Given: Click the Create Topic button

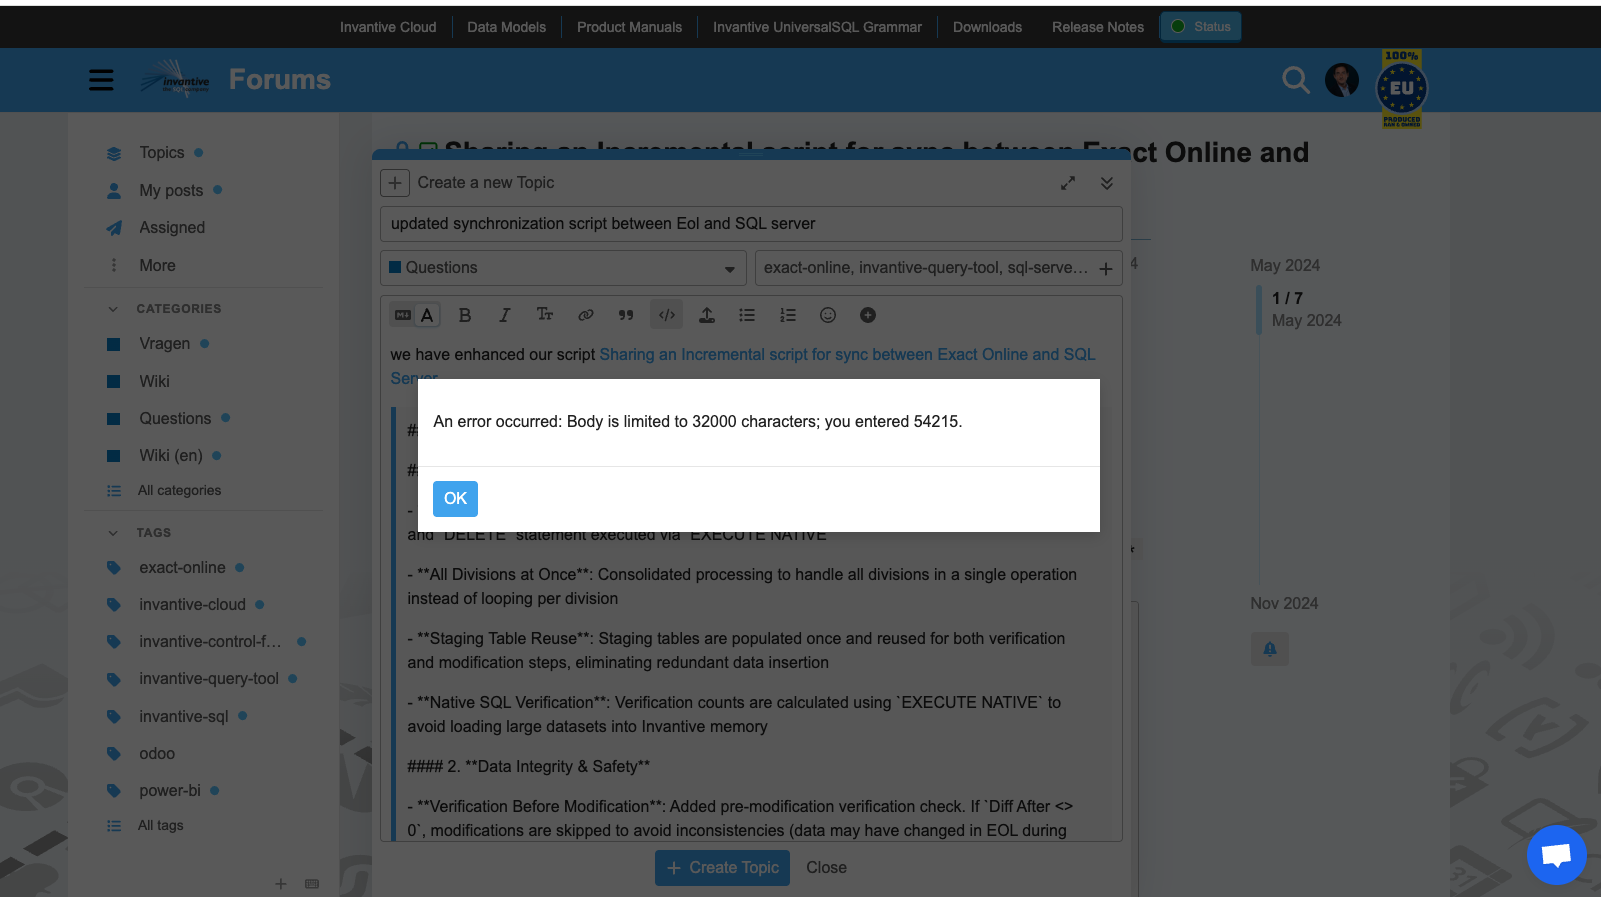Looking at the screenshot, I should (x=722, y=868).
